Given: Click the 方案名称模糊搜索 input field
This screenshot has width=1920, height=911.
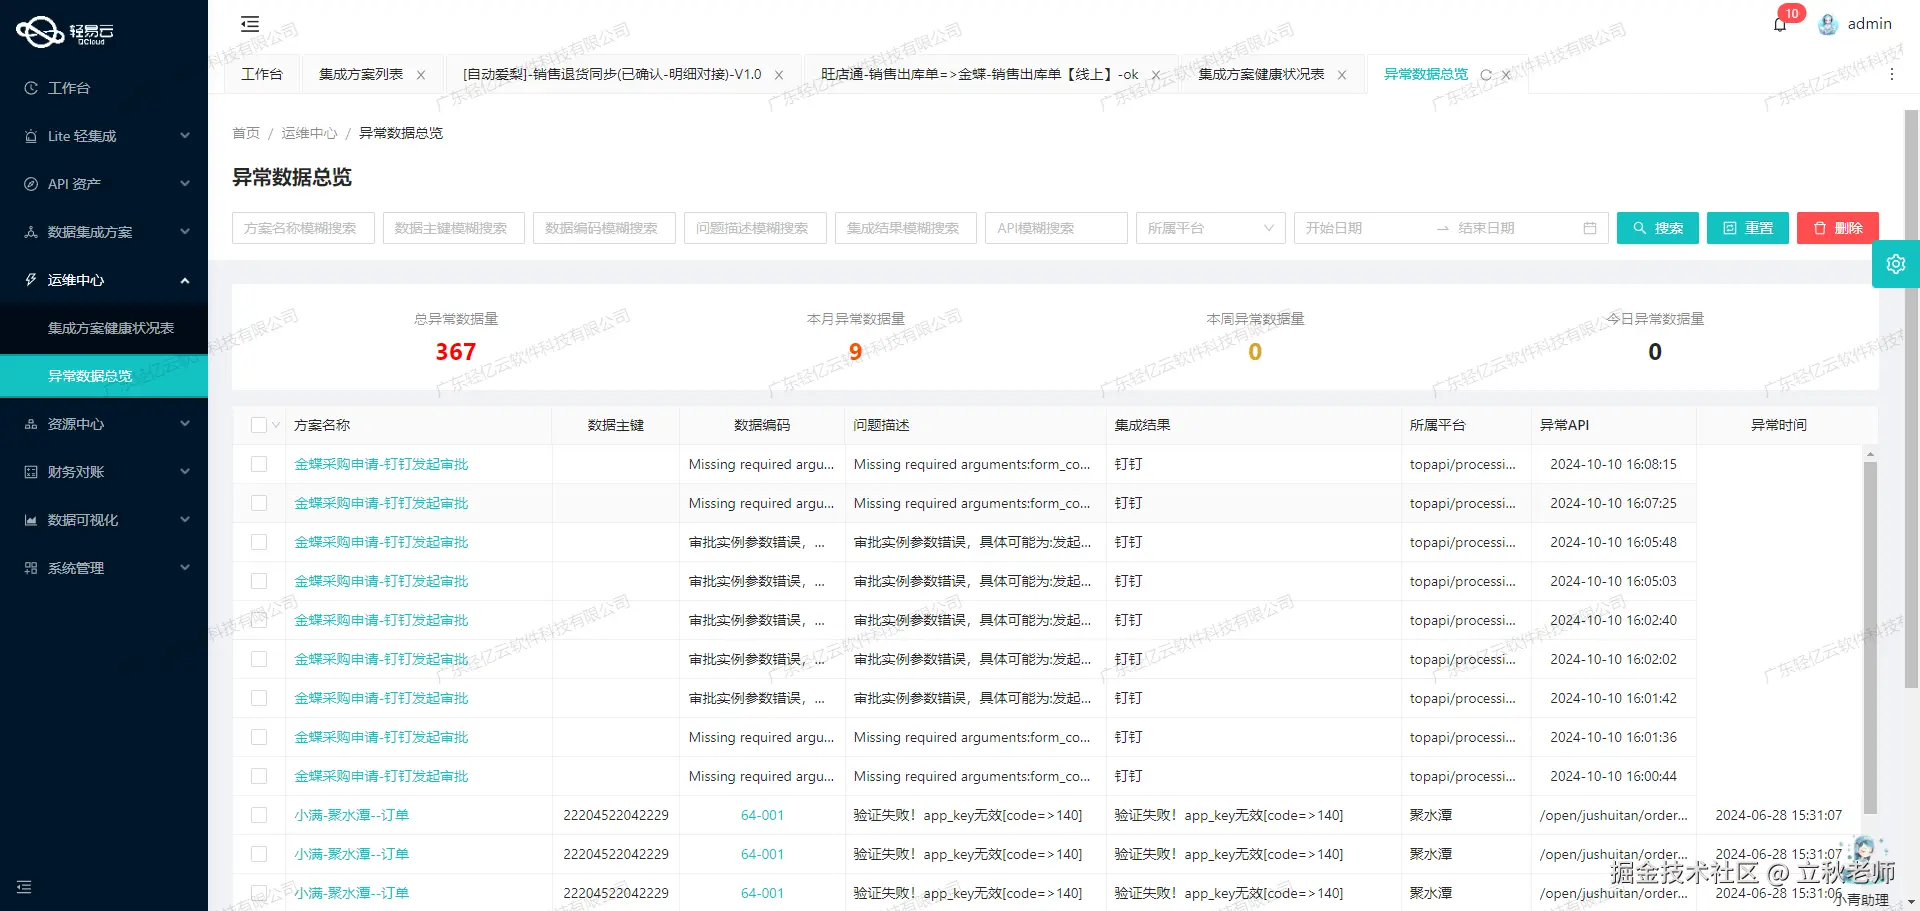Looking at the screenshot, I should 302,227.
